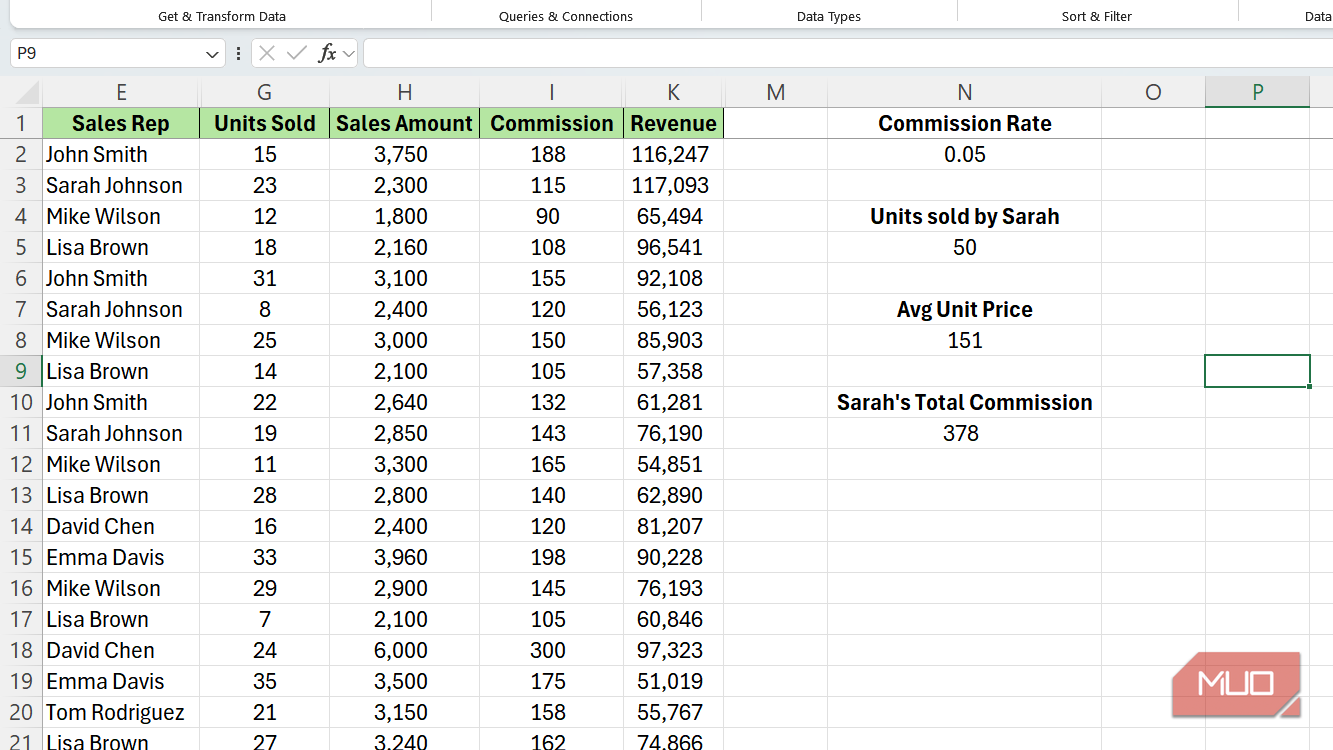Viewport: 1333px width, 750px height.
Task: Select the "Units Sold" header cell
Action: click(264, 124)
